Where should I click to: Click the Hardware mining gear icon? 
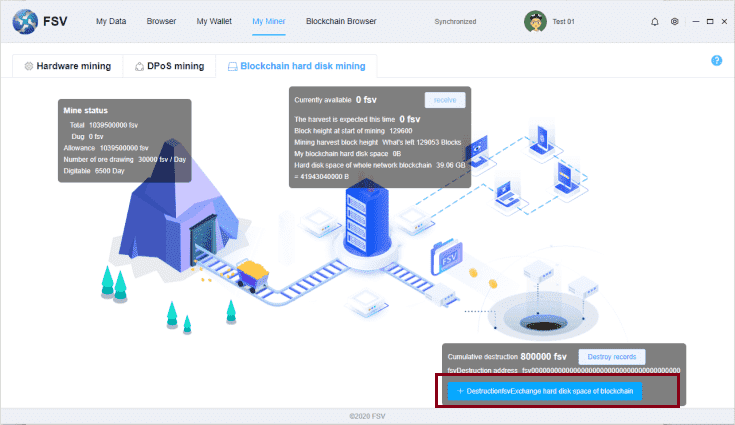(x=29, y=66)
